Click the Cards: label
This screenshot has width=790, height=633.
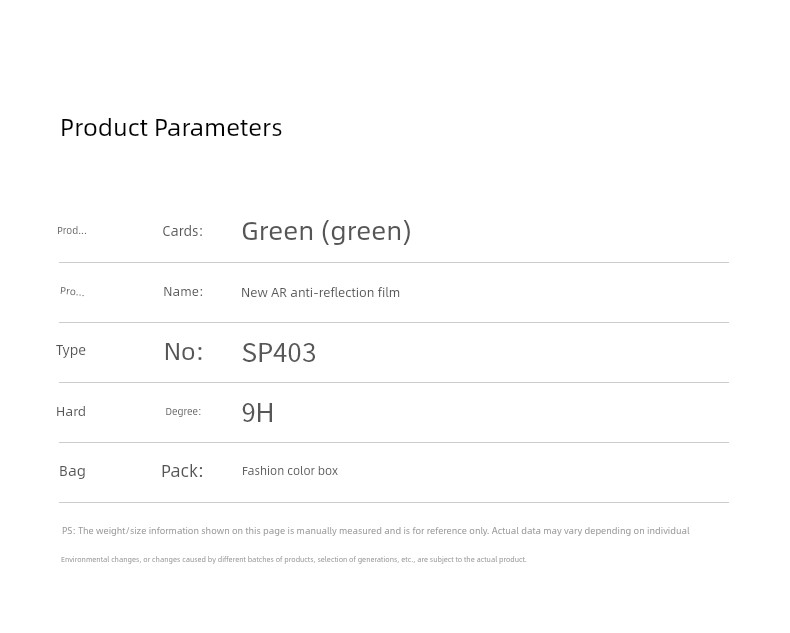click(182, 231)
